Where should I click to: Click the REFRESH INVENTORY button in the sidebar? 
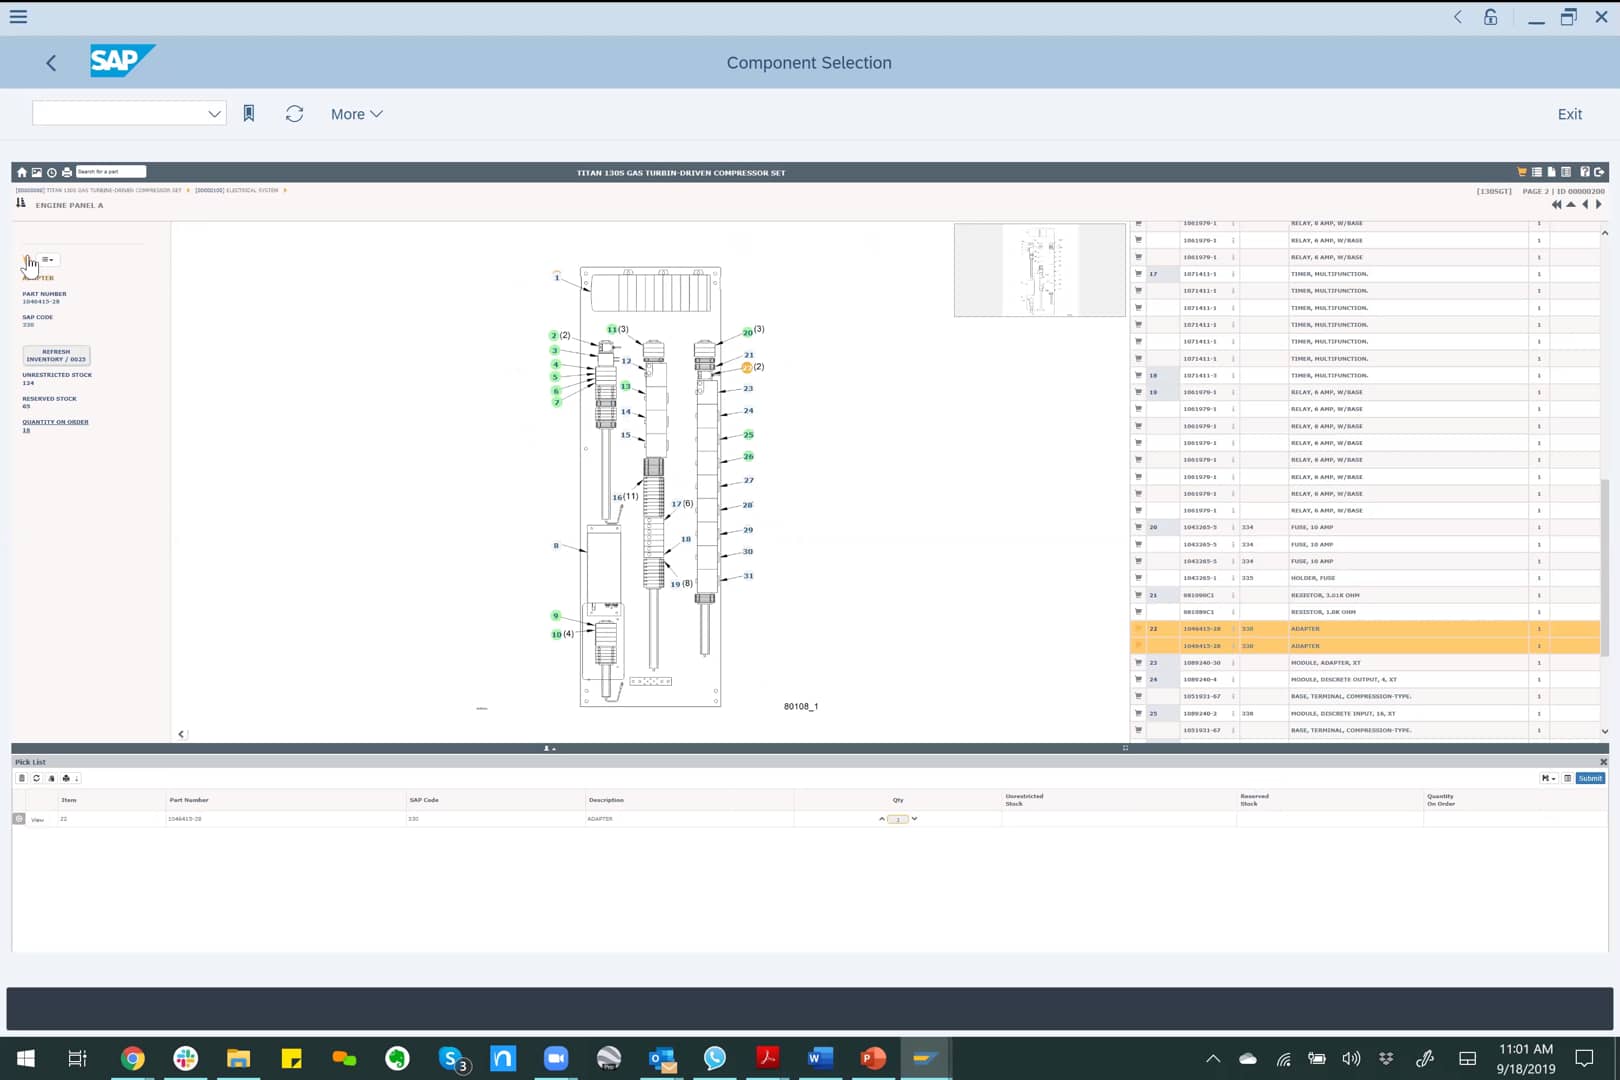click(x=56, y=355)
